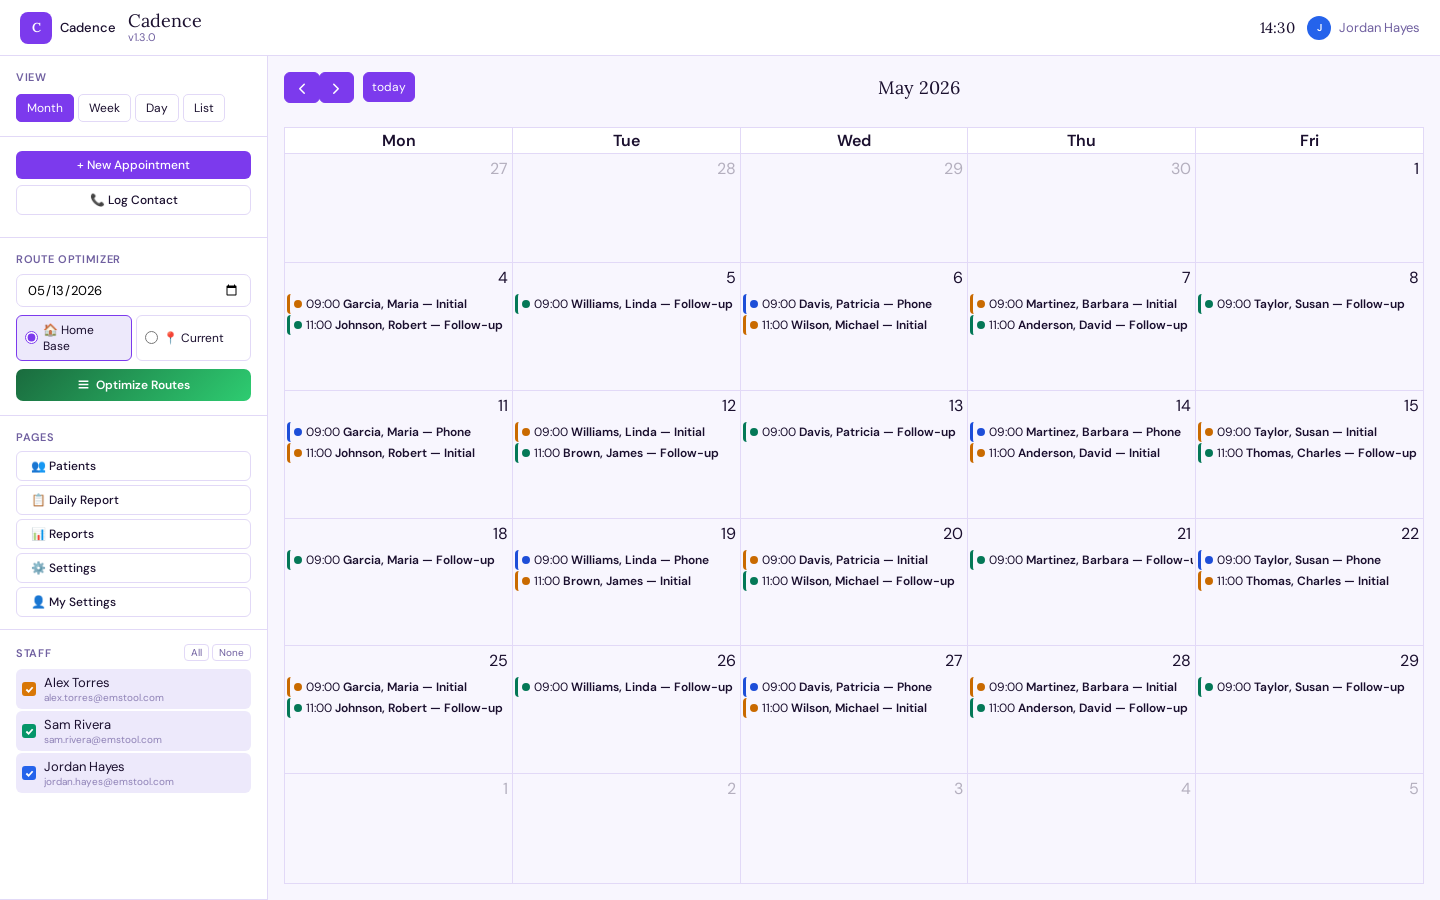Open May 20 Wilson, Michael Follow-up appointment
Screen dimensions: 1440x900
coord(854,581)
